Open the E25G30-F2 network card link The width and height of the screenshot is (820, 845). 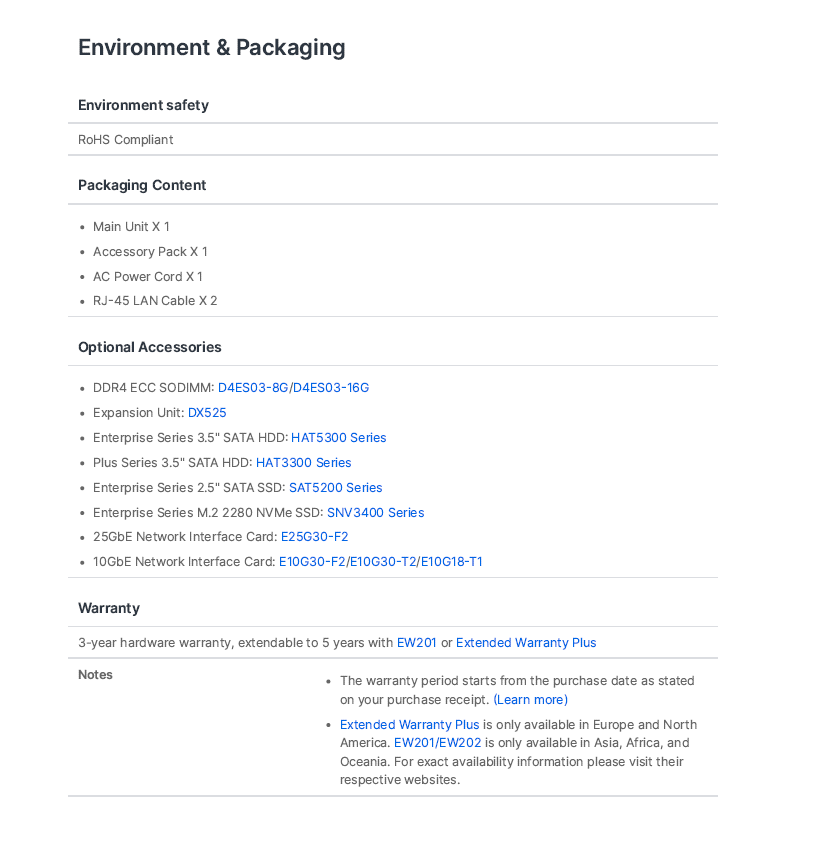315,537
